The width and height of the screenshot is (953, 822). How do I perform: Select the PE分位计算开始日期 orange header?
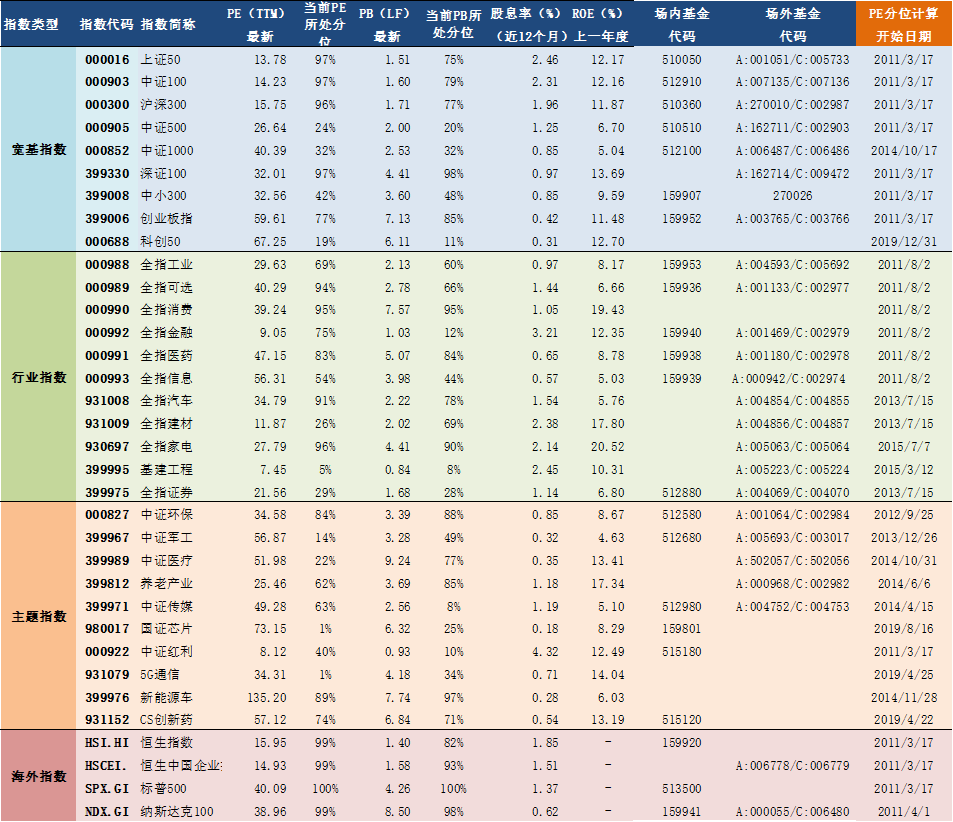click(904, 24)
